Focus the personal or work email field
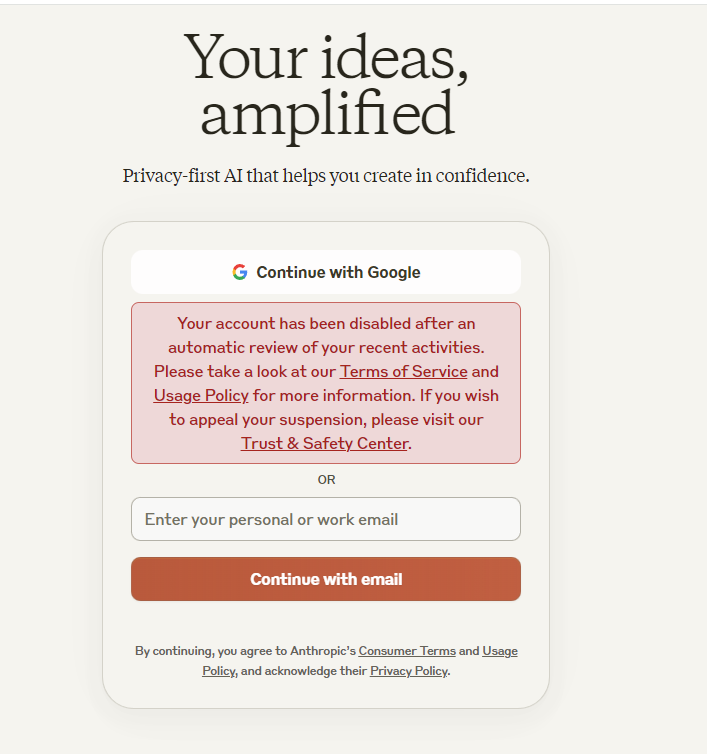The image size is (707, 754). [326, 519]
